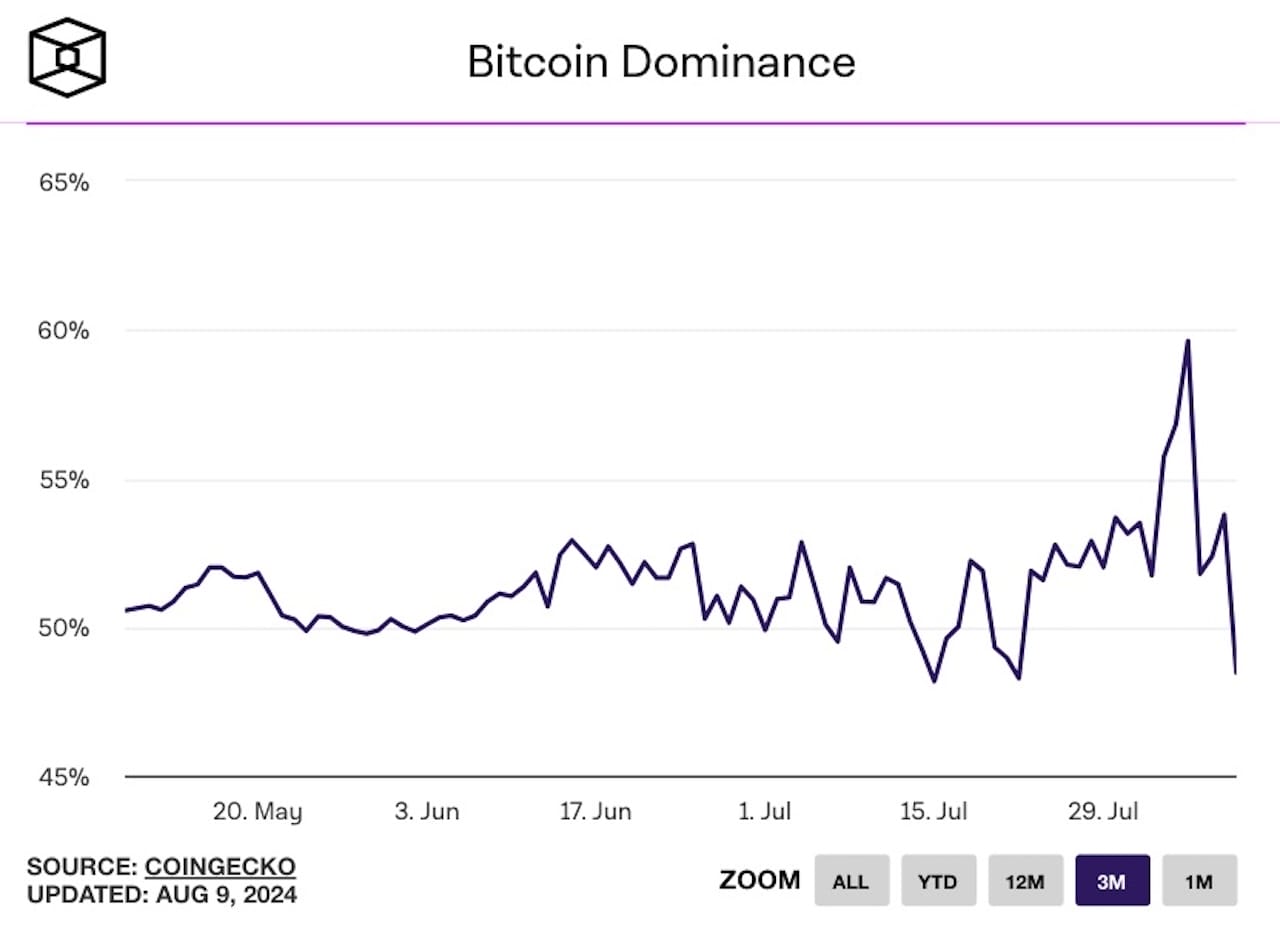Click the 15. Jul axis label
1280x926 pixels.
934,811
